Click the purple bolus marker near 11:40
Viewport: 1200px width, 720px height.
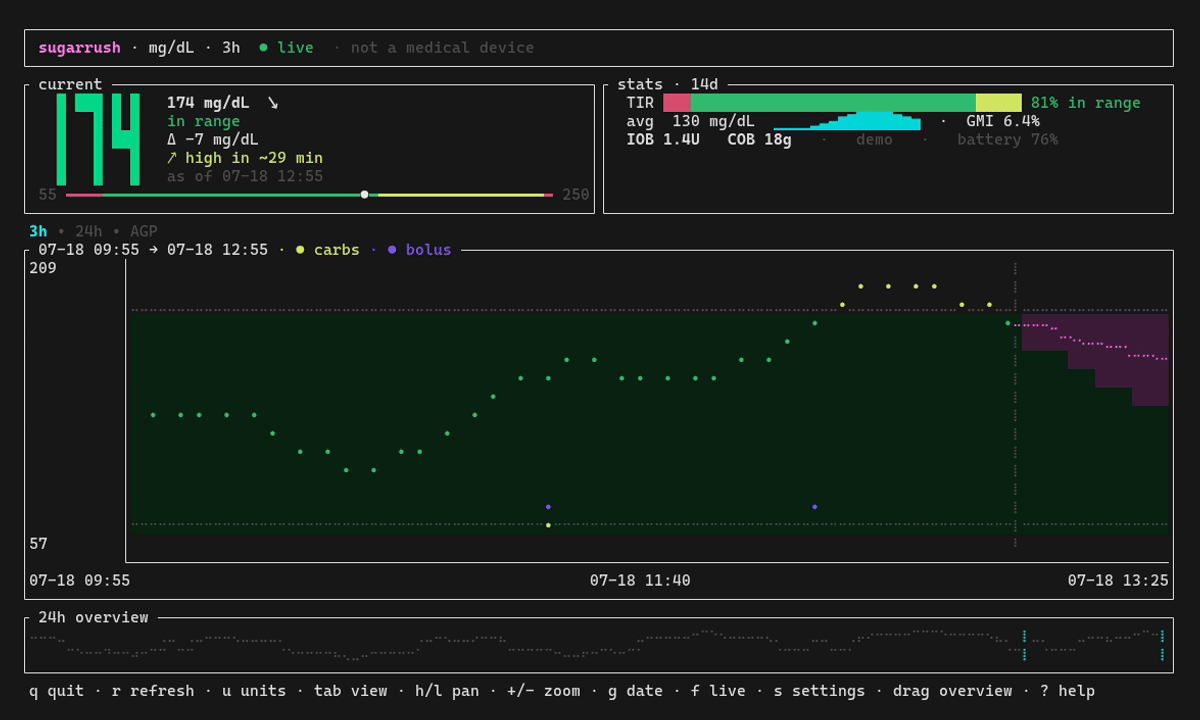point(548,507)
